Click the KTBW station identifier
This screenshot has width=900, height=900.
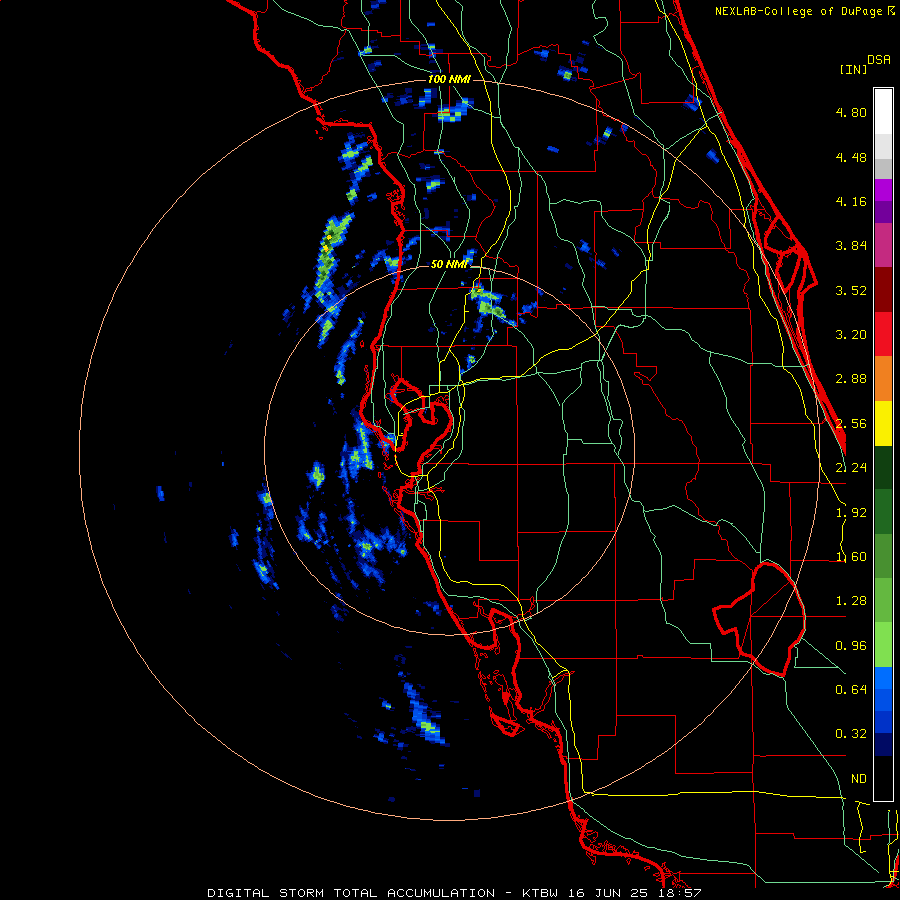click(540, 893)
